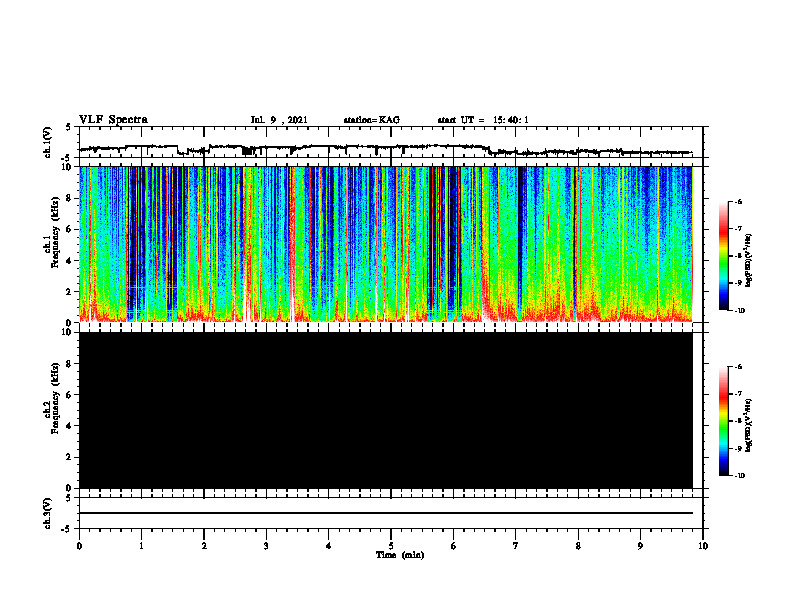This screenshot has height=612, width=792.
Task: Click the "-6" label on ch.1 colorbar
Action: pyautogui.click(x=737, y=201)
